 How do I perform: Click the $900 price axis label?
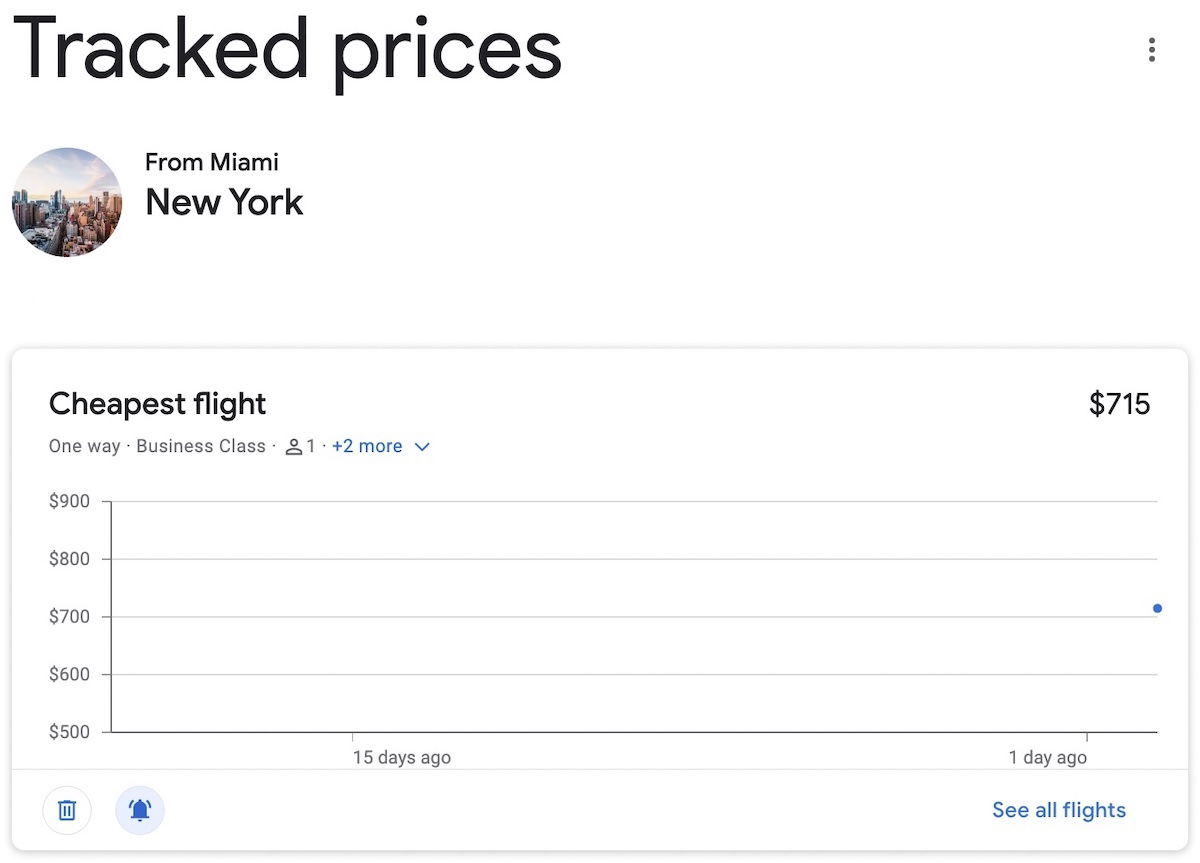pyautogui.click(x=69, y=501)
